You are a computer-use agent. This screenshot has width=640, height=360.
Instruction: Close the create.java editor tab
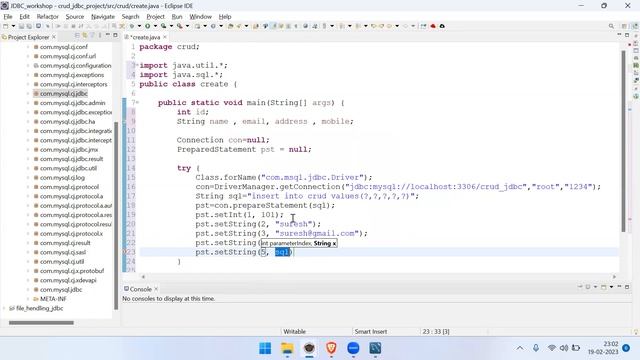(165, 37)
